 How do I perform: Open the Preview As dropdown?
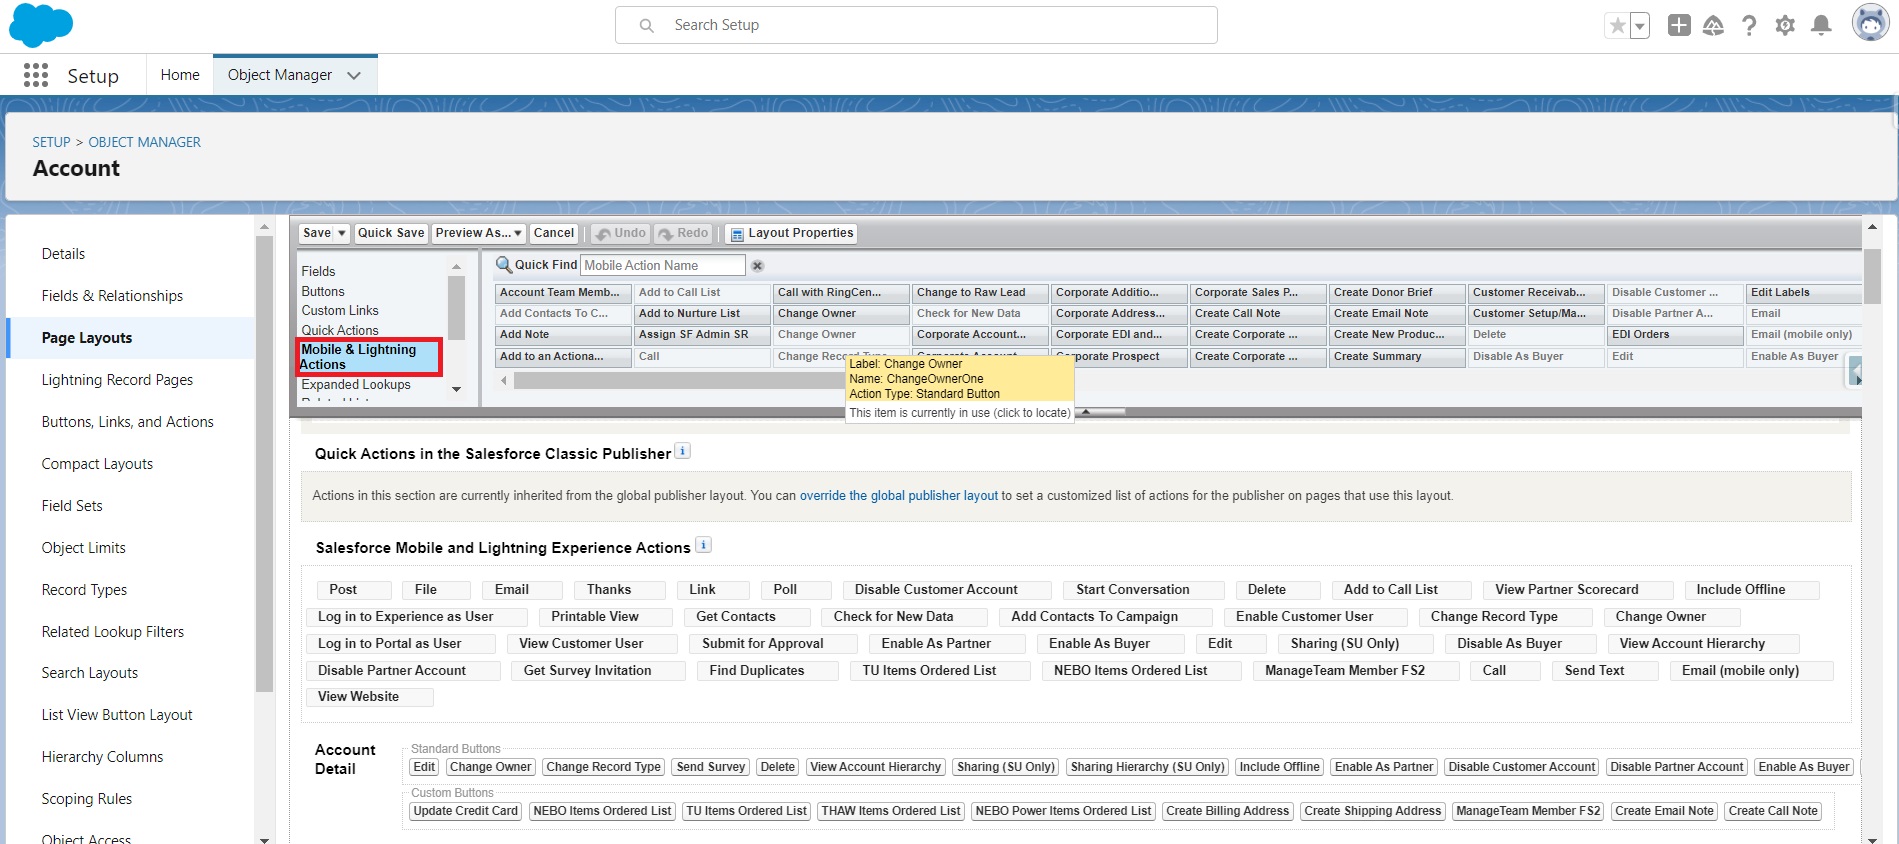point(479,233)
